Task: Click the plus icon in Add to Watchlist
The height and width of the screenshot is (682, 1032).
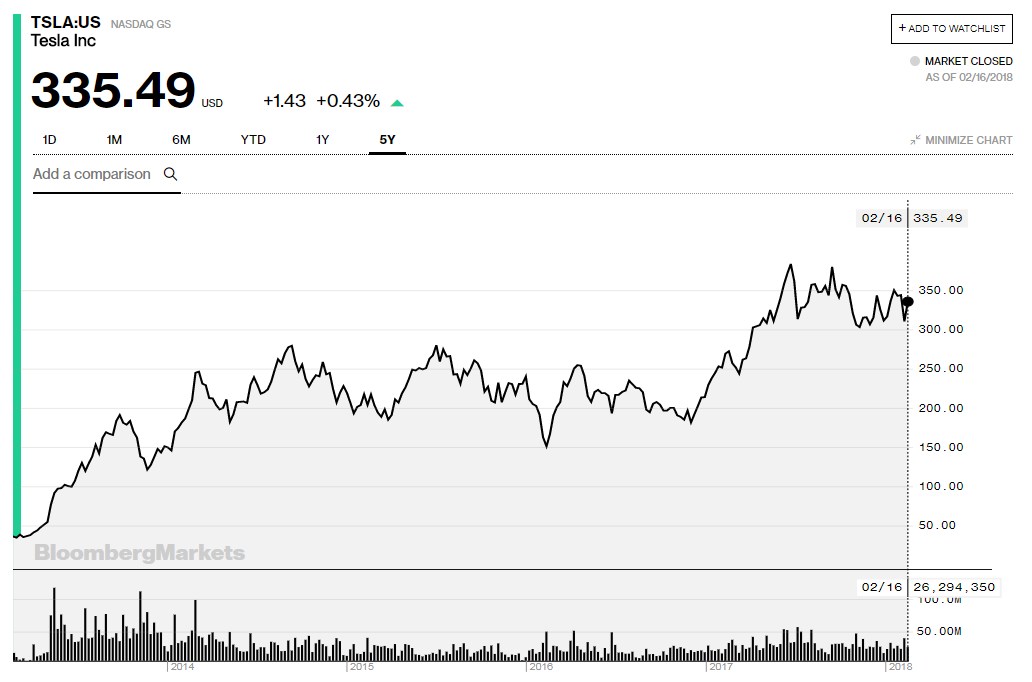Action: (x=902, y=28)
